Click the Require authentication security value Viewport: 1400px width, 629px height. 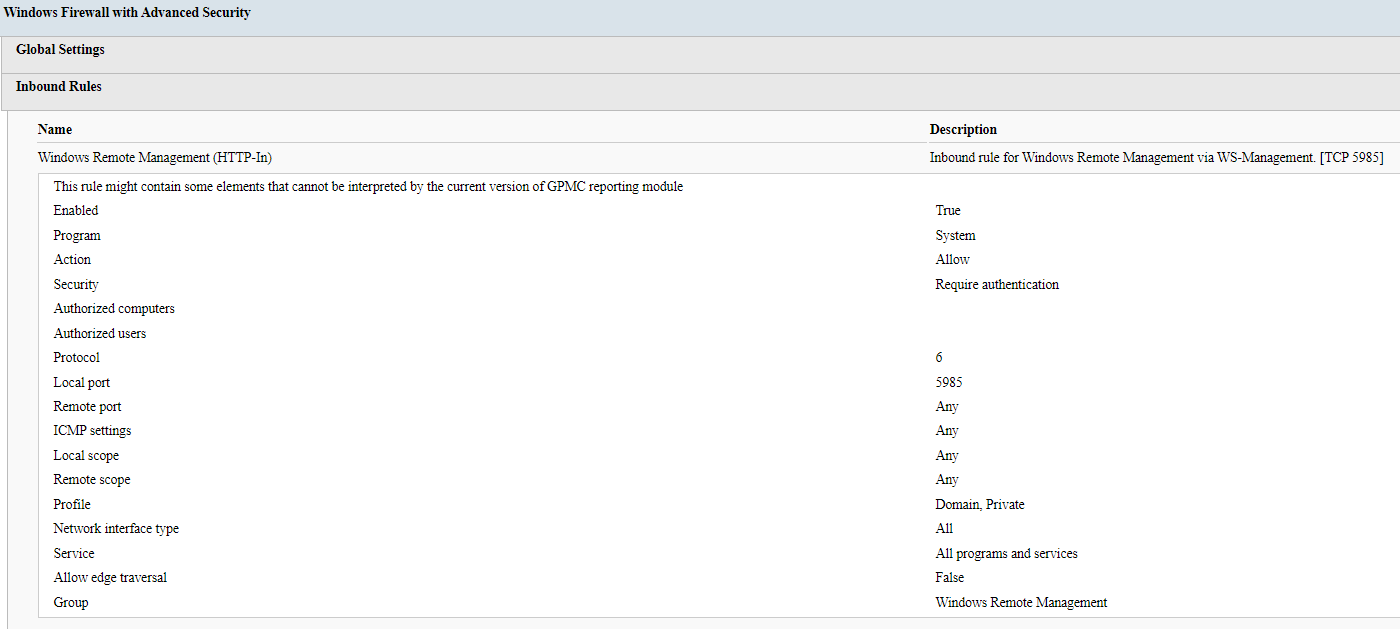pos(997,284)
